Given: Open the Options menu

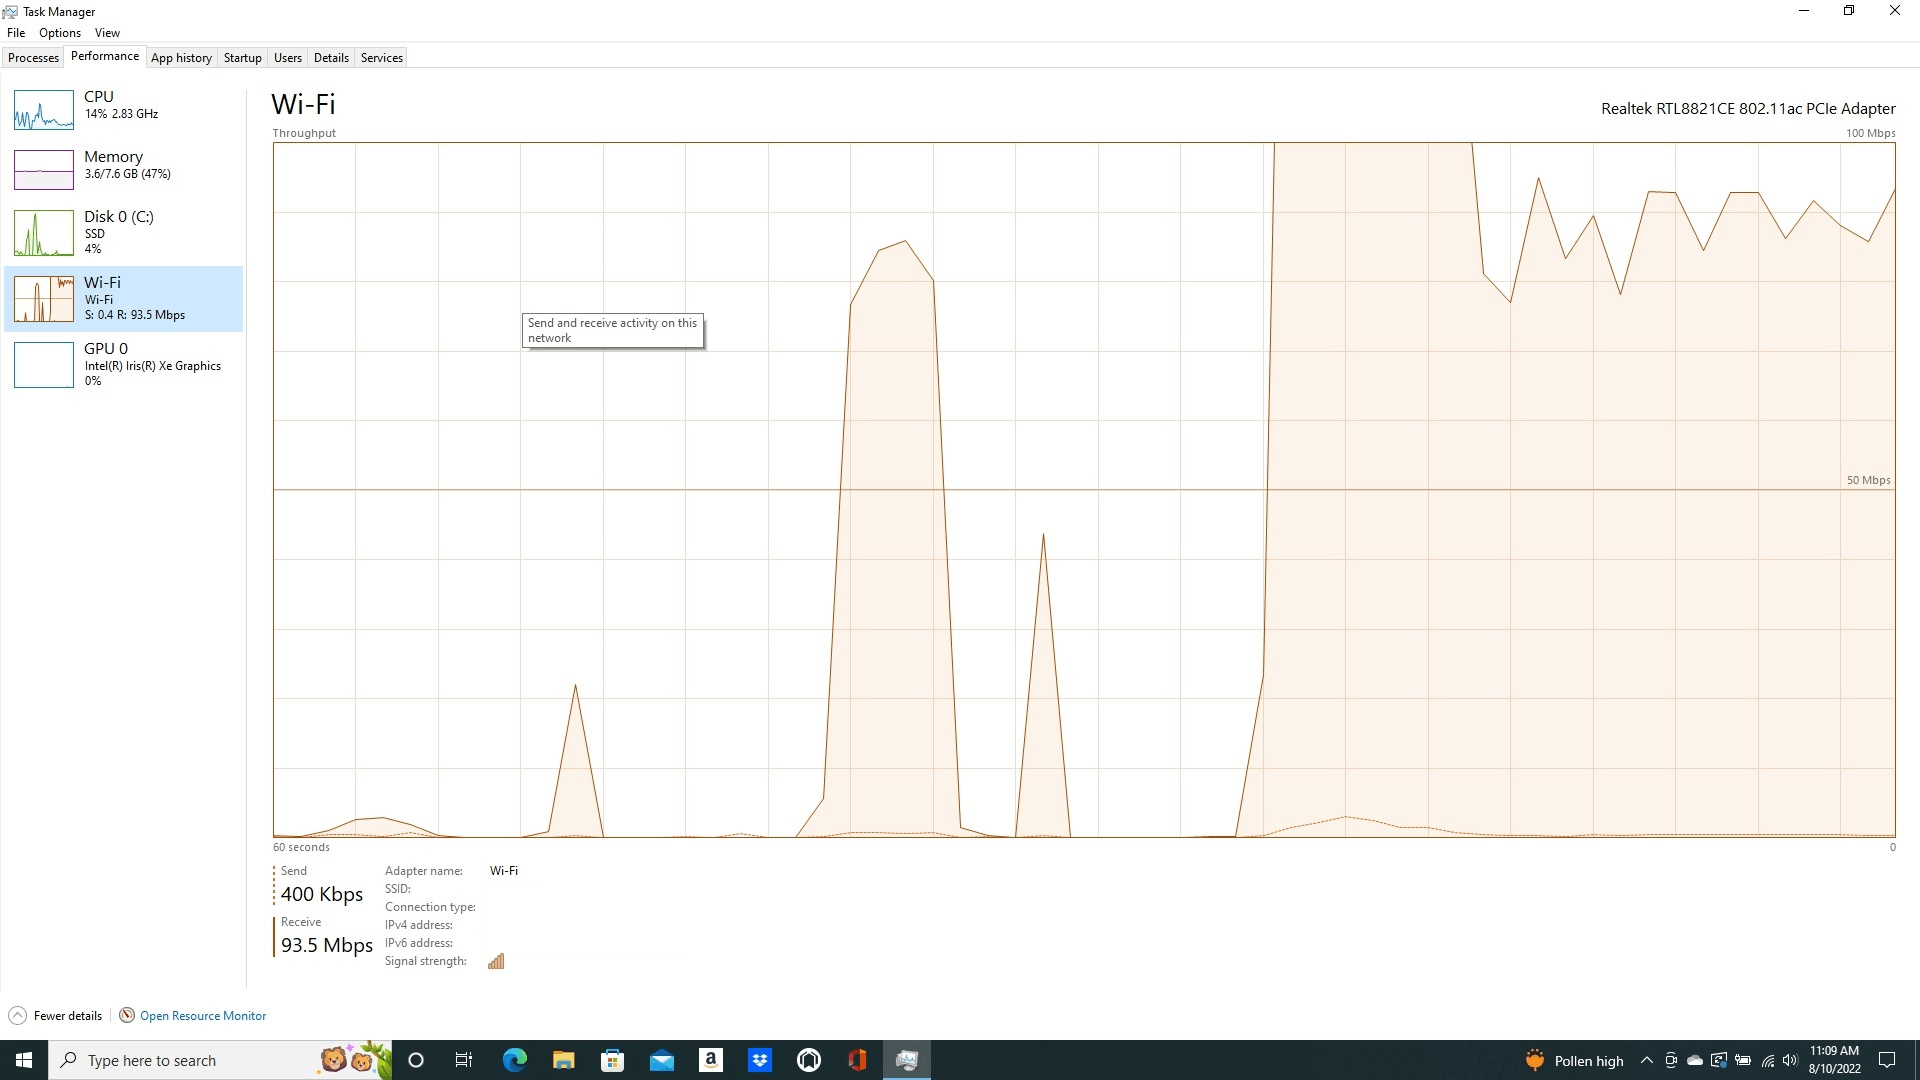Looking at the screenshot, I should click(x=59, y=32).
